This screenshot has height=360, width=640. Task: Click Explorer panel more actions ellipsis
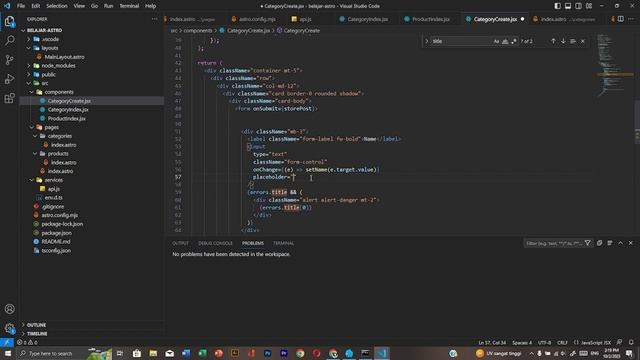(154, 19)
